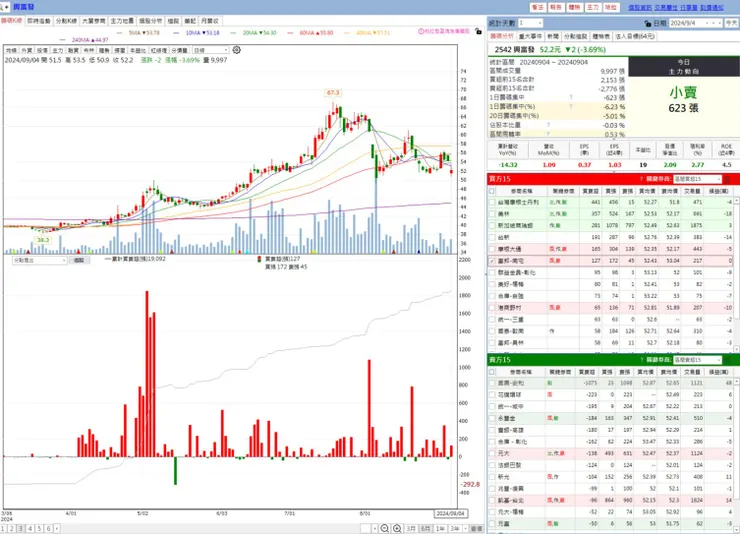The image size is (740, 534).
Task: Click the help icon beside 1日籌碼集中
Action: pyautogui.click(x=571, y=98)
